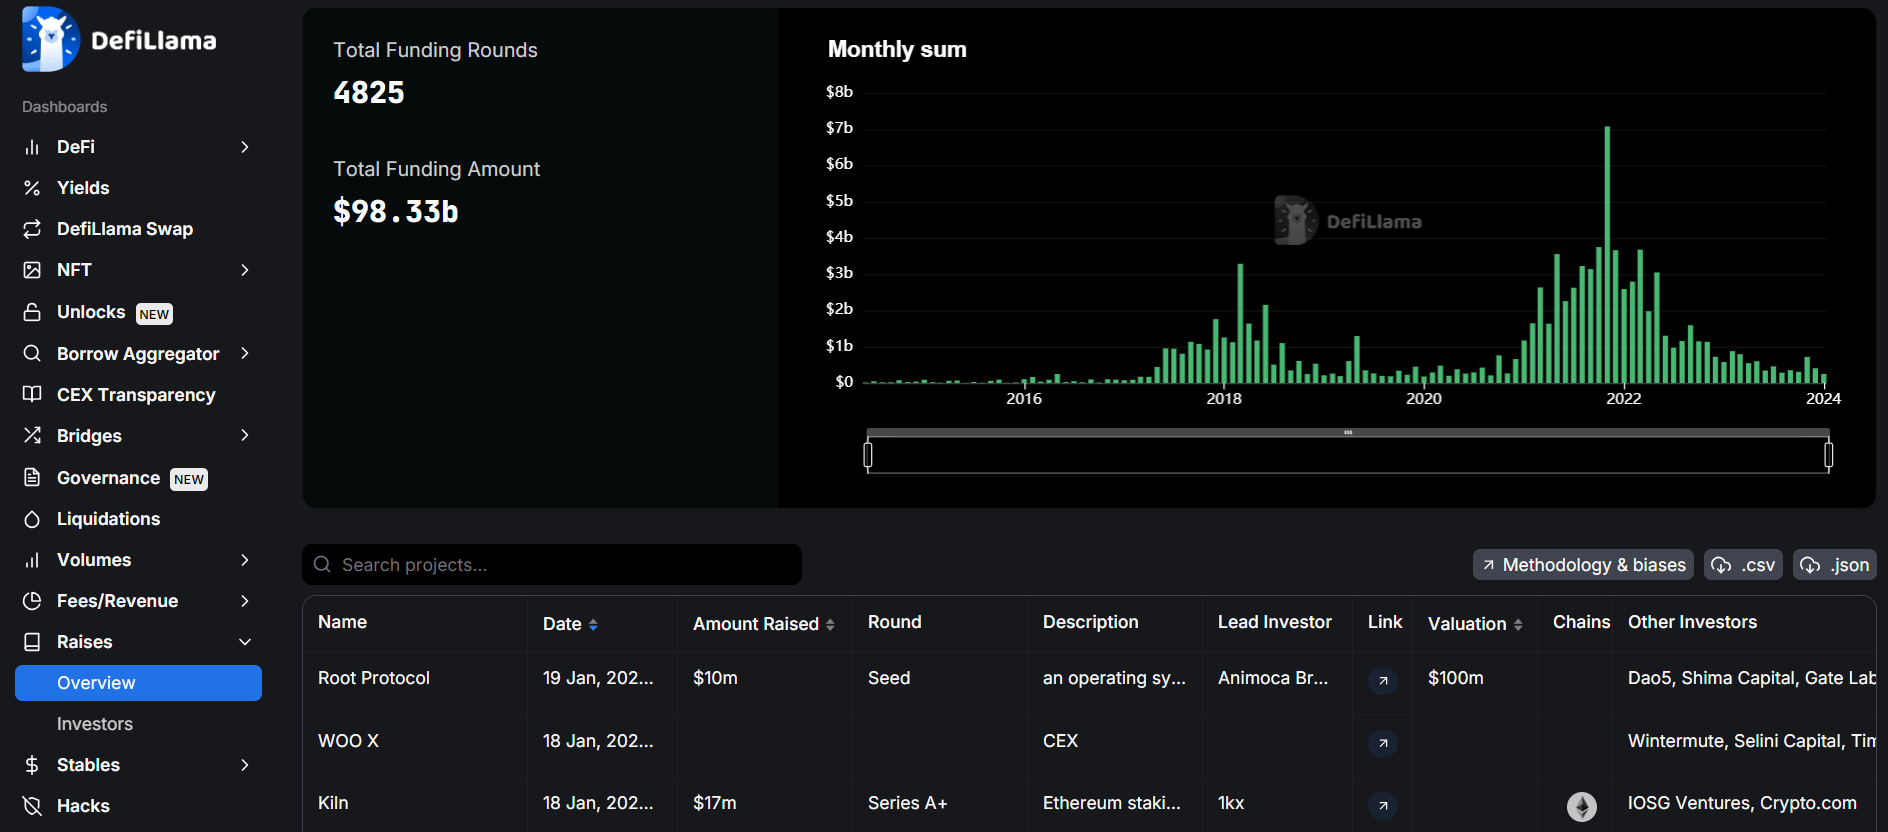Viewport: 1888px width, 832px height.
Task: Click the download cloud icon on .csv button
Action: (x=1721, y=565)
